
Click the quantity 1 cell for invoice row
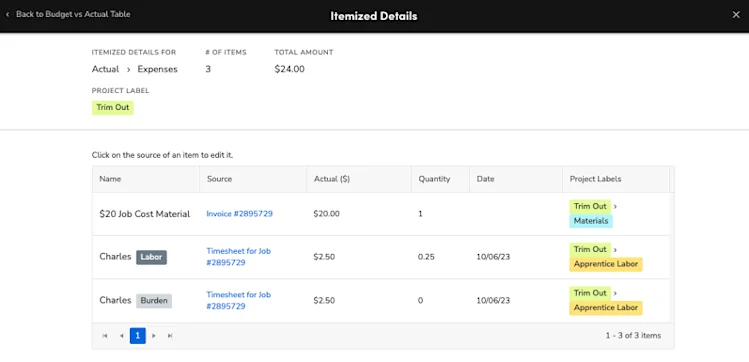coord(420,214)
